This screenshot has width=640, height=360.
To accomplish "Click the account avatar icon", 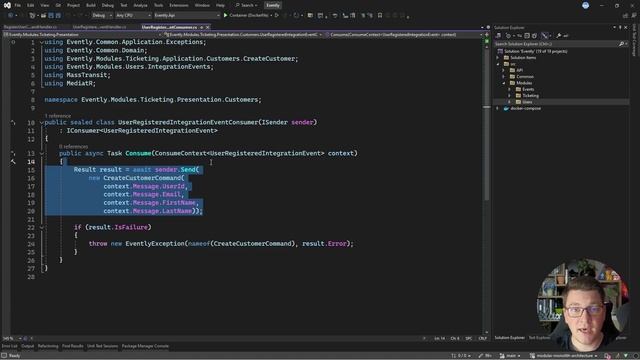I will (x=585, y=5).
